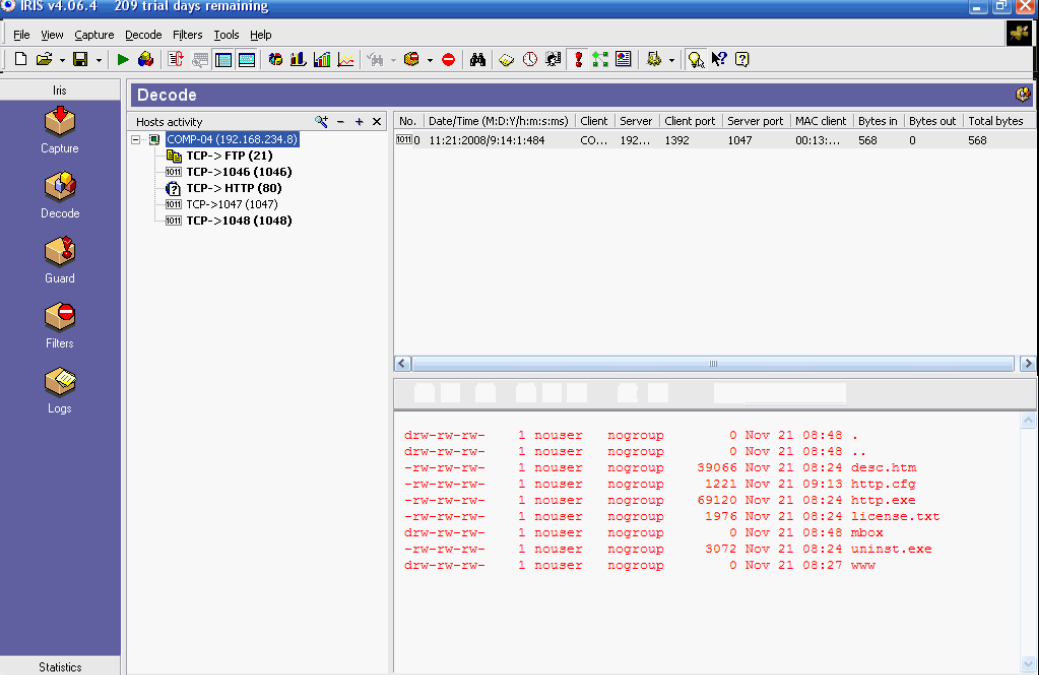1039x675 pixels.
Task: Open the Tools menu
Action: coord(226,34)
